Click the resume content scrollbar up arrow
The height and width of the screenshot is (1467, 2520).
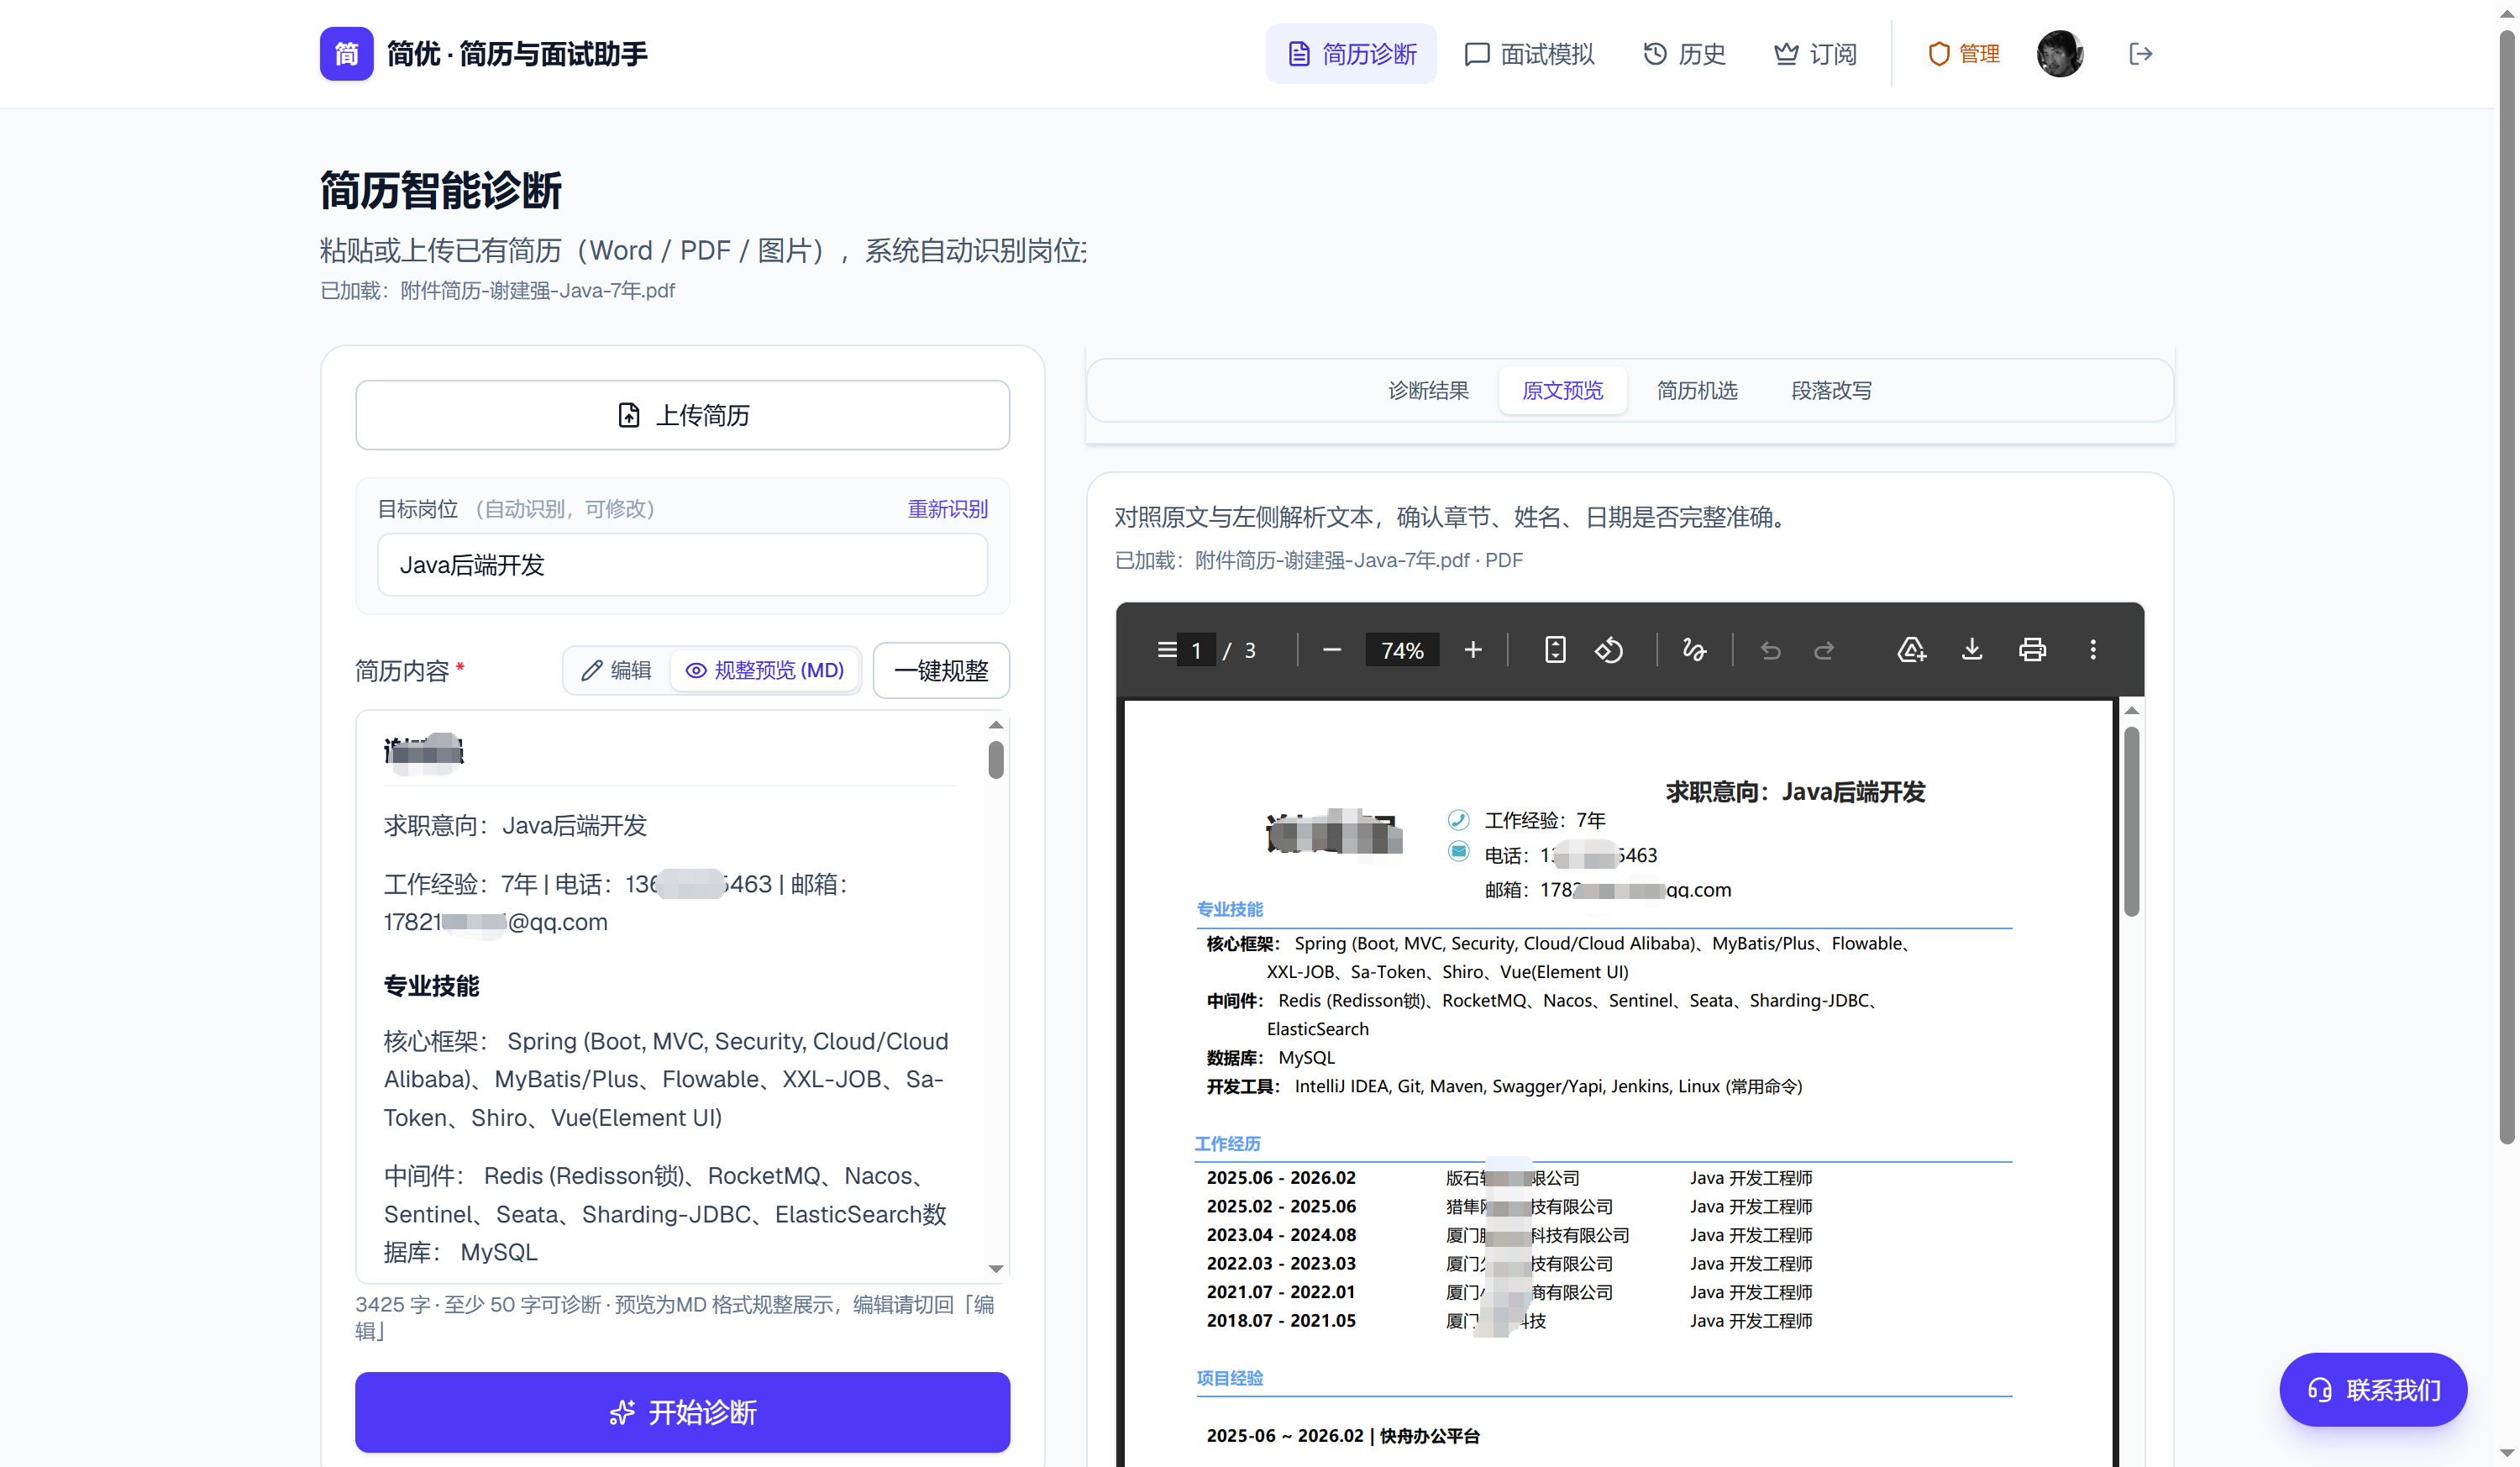click(x=995, y=725)
